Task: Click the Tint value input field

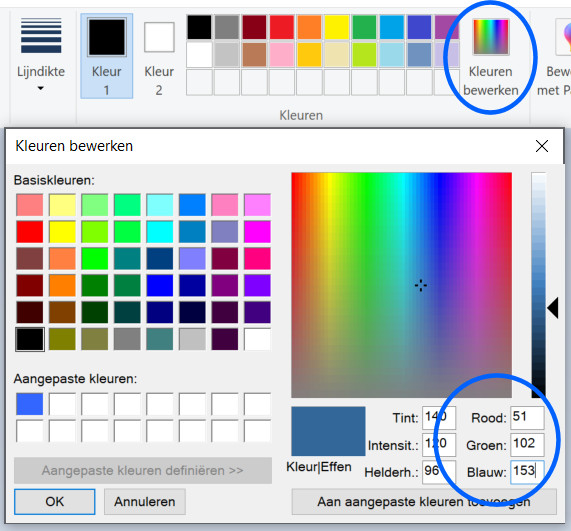Action: coord(439,417)
